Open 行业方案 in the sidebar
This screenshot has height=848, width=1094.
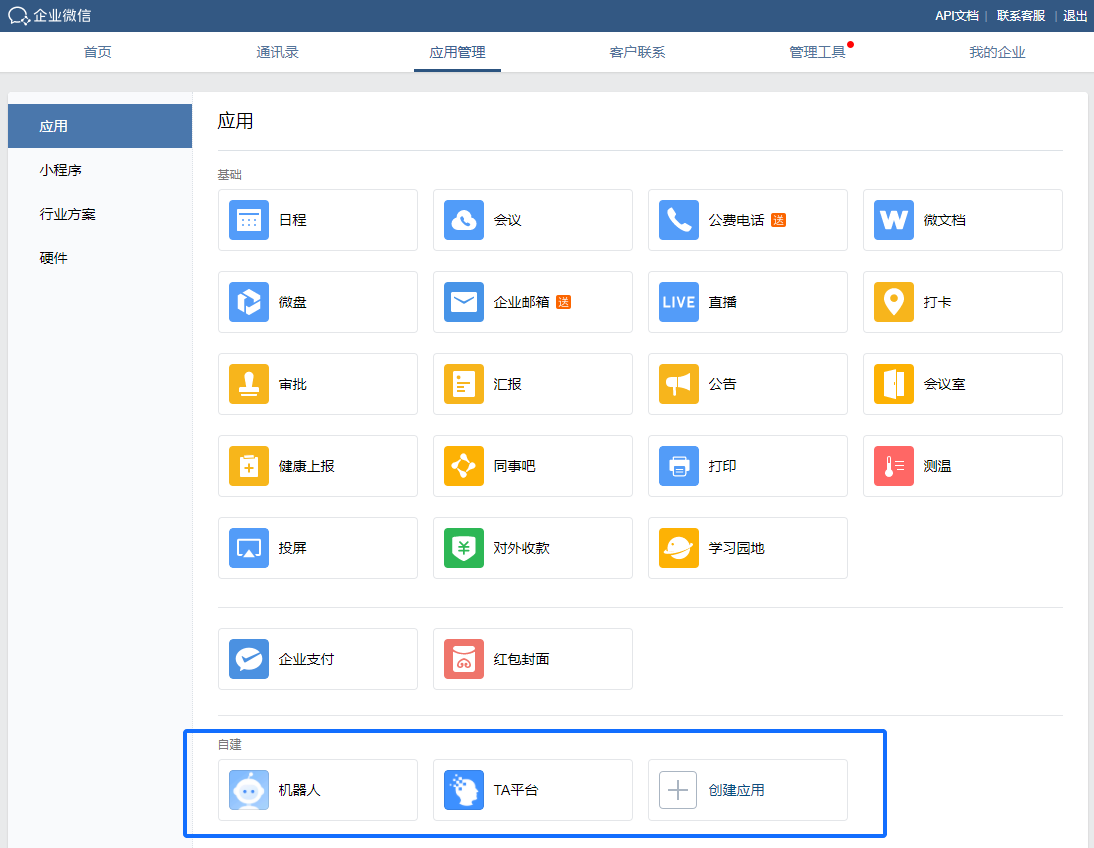68,214
